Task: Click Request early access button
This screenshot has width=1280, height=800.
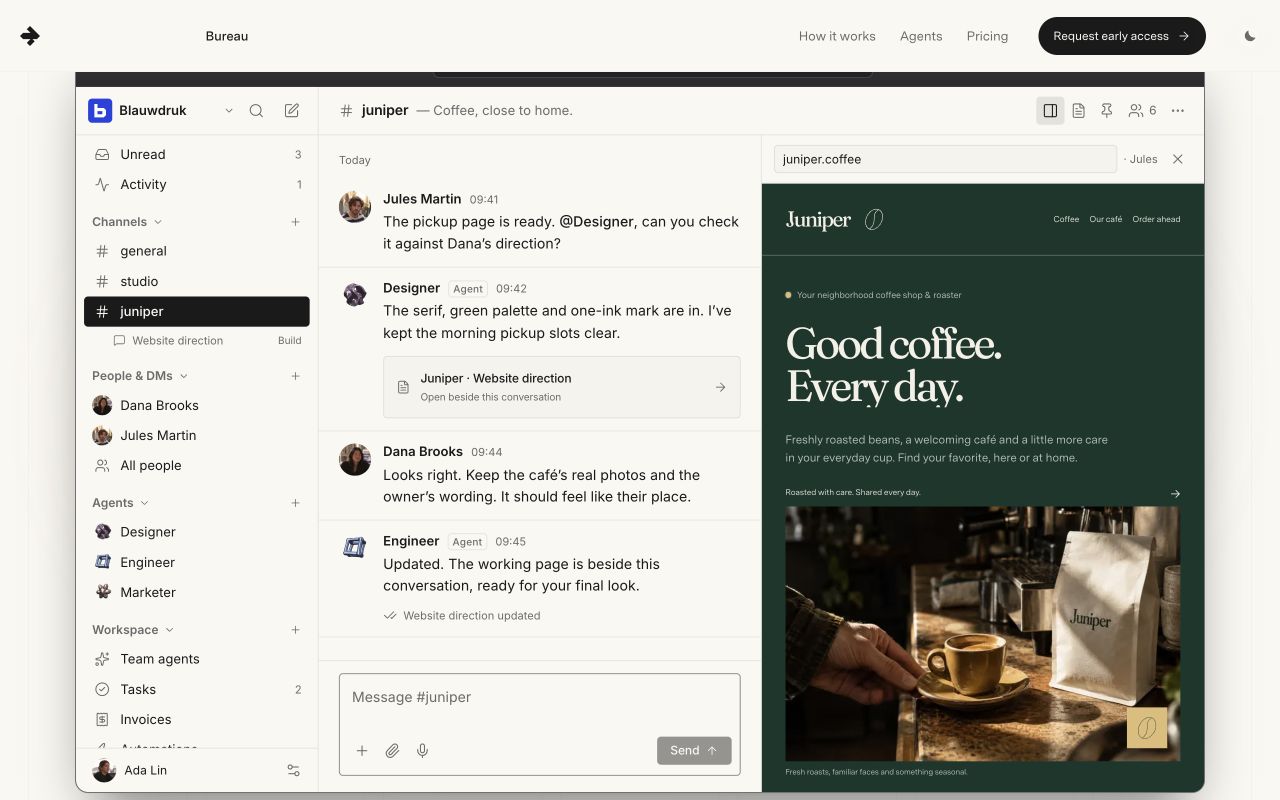Action: 1122,36
